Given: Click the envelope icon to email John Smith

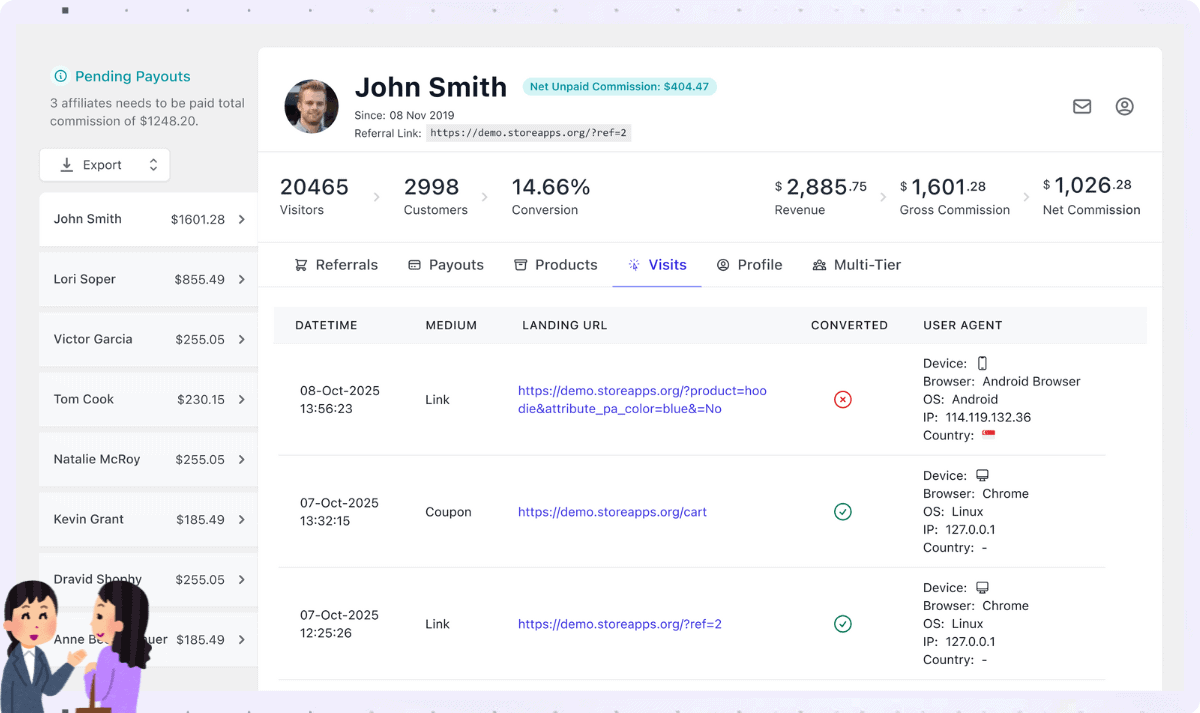Looking at the screenshot, I should click(x=1081, y=106).
